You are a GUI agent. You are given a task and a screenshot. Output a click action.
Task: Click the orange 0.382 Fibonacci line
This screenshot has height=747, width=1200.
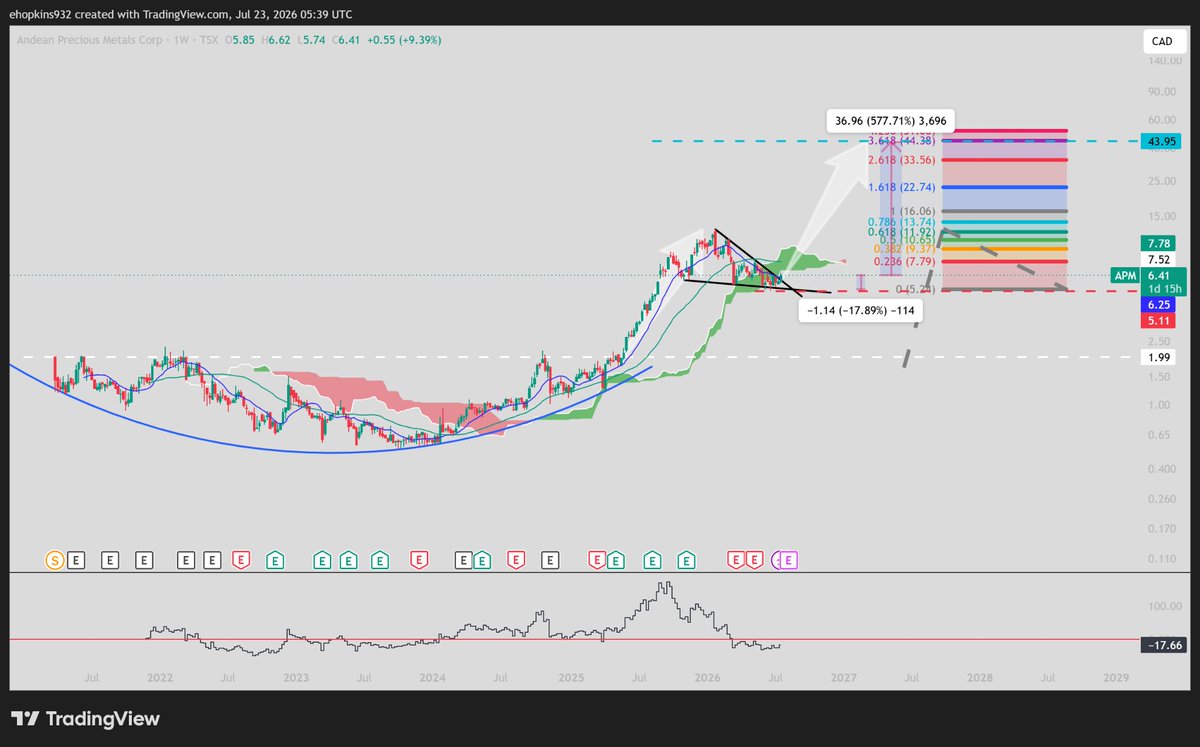click(1004, 249)
